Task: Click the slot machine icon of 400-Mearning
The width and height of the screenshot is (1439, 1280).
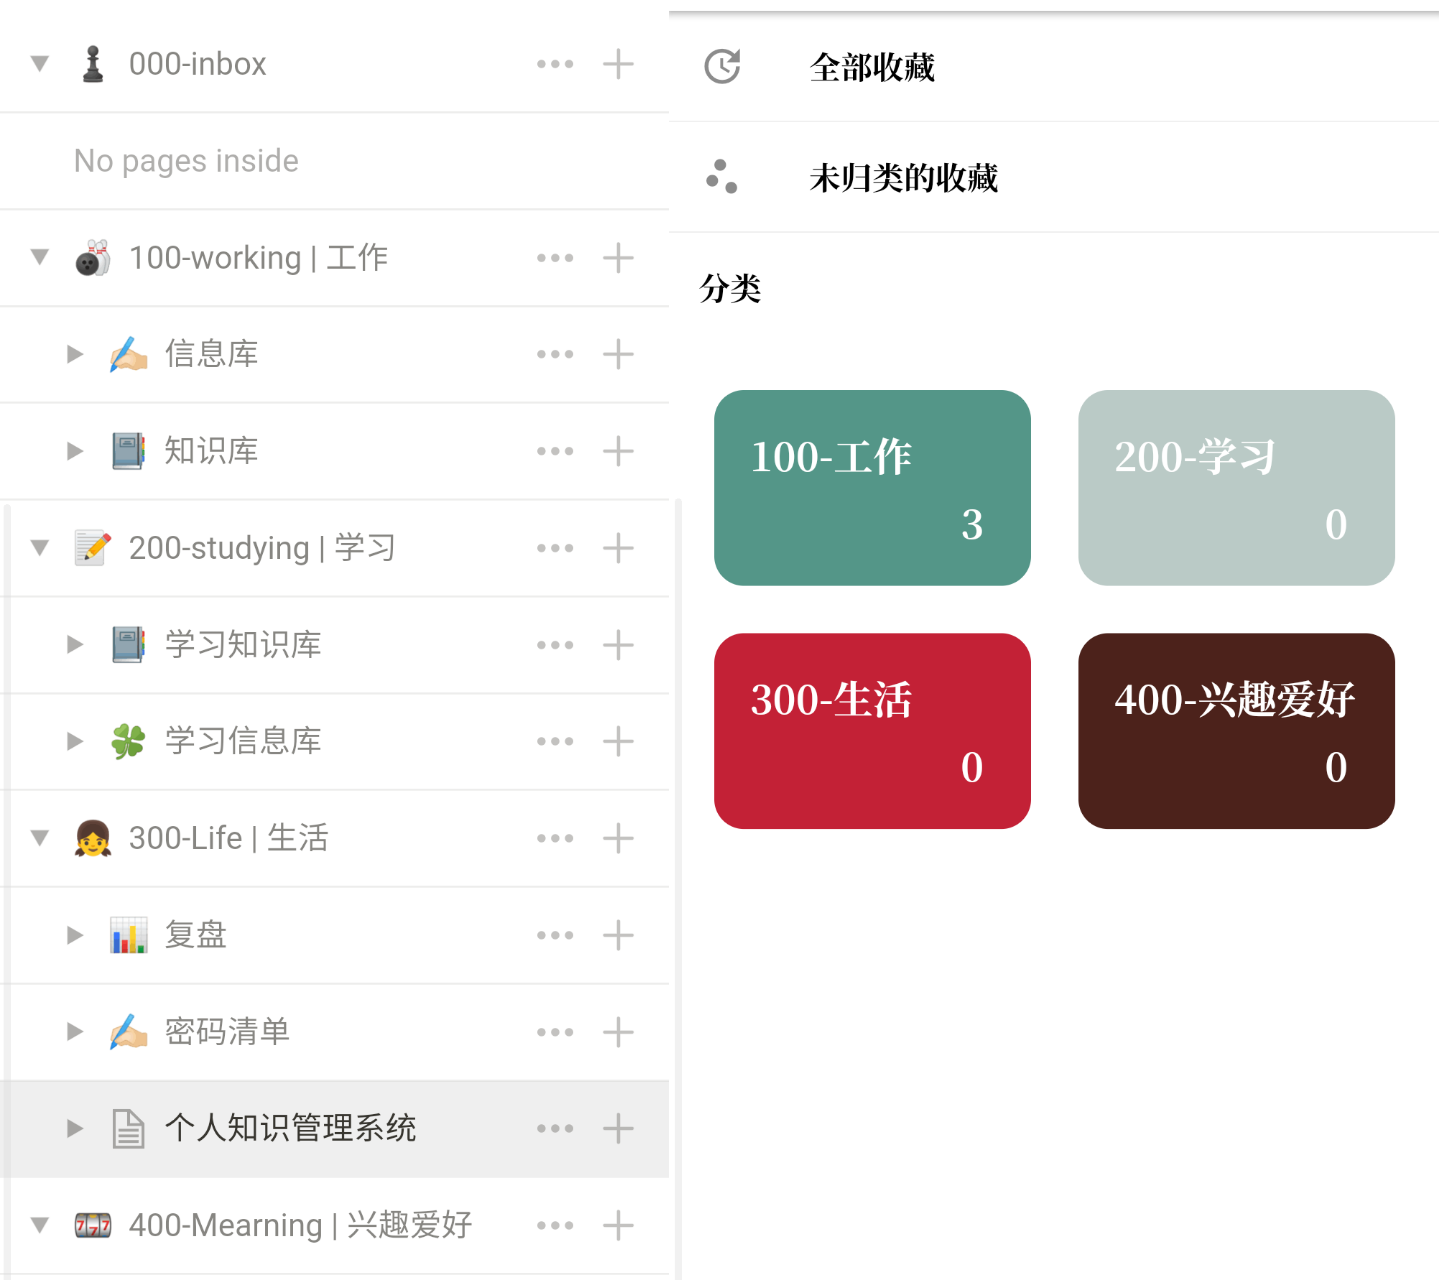Action: (93, 1225)
